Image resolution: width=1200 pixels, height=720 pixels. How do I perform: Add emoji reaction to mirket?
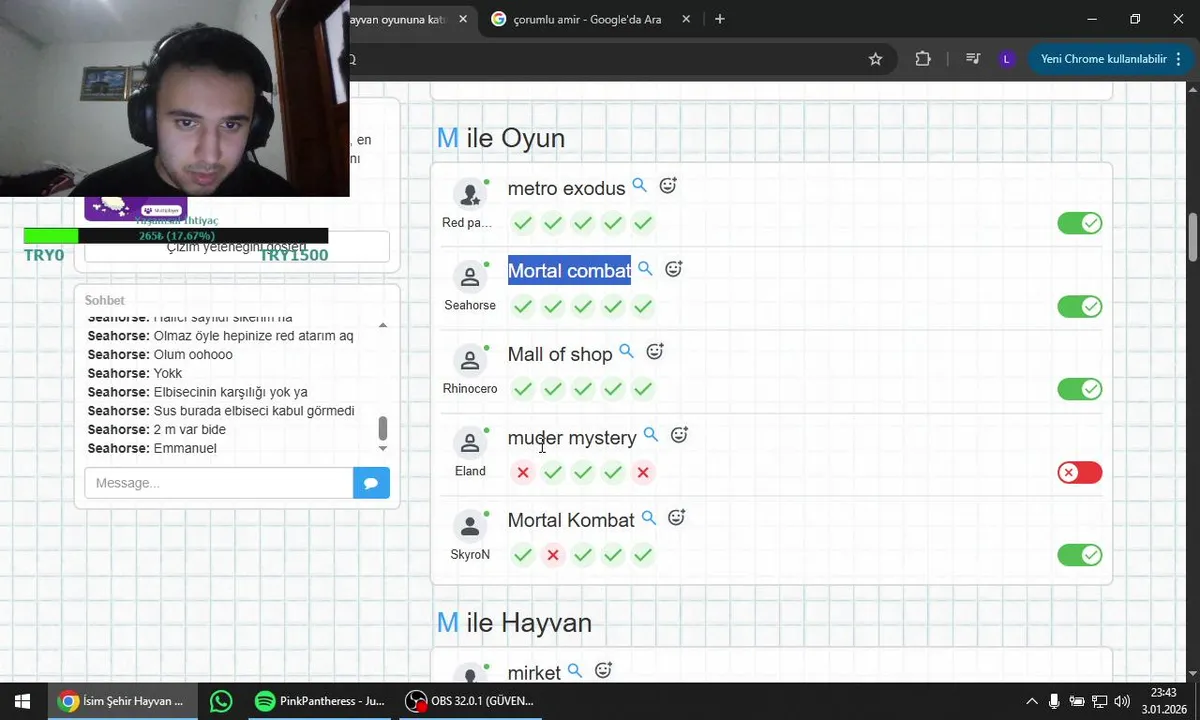point(603,671)
